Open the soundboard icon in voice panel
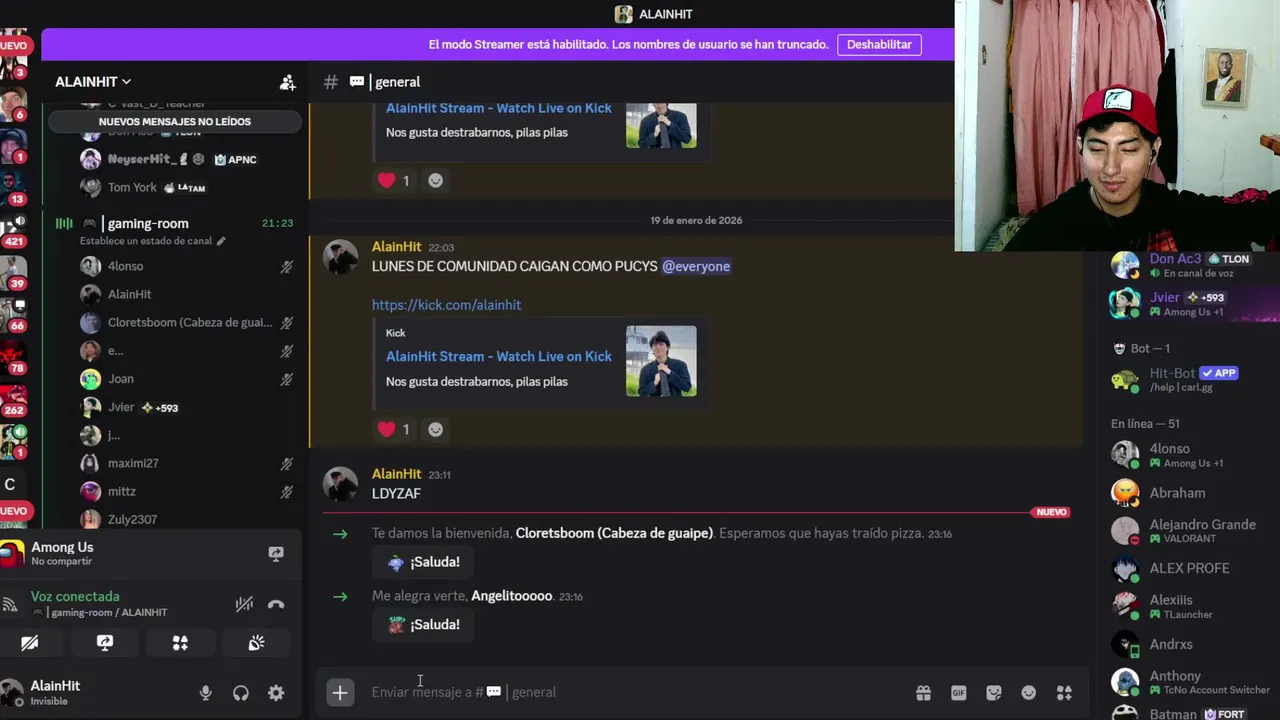 256,643
